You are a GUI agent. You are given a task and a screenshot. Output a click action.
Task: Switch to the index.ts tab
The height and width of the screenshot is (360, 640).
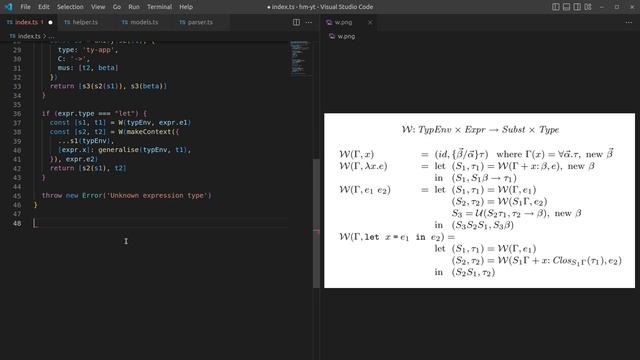[29, 22]
